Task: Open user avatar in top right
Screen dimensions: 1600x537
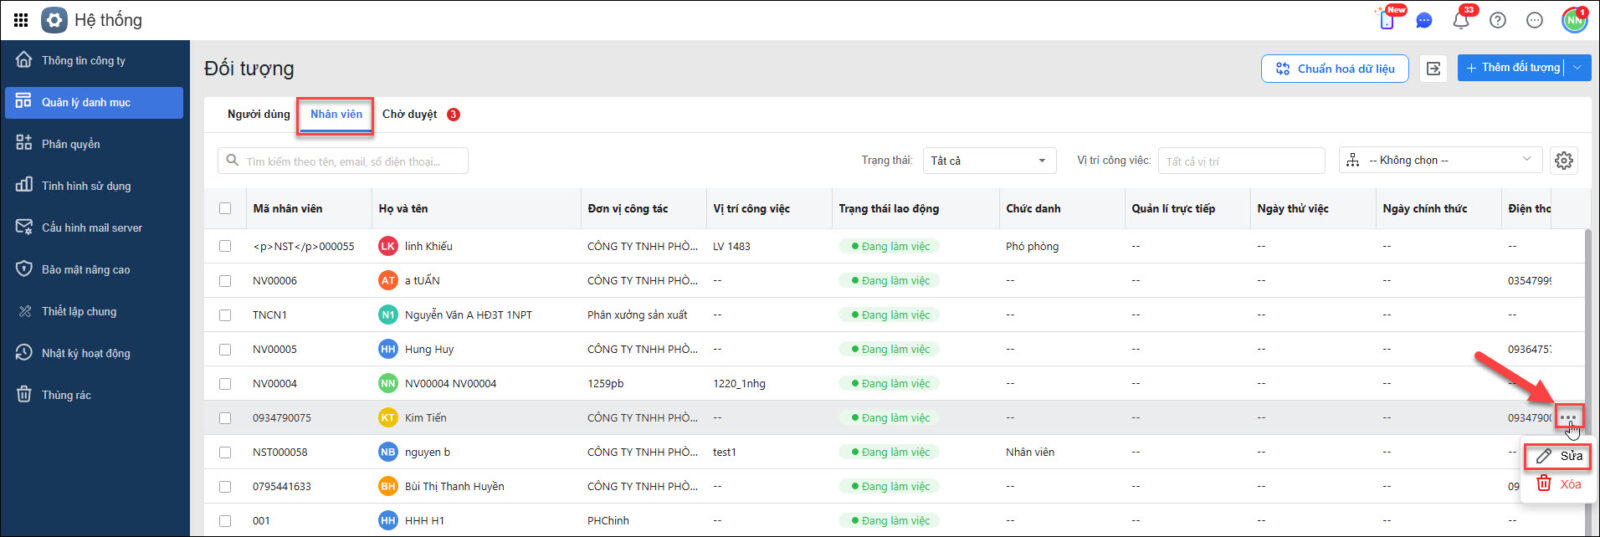Action: point(1575,20)
